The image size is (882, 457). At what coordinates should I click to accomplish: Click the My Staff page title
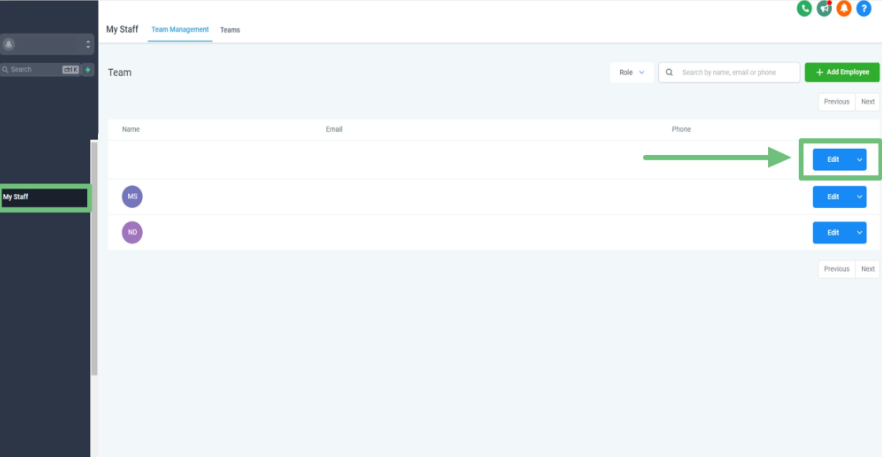click(122, 29)
